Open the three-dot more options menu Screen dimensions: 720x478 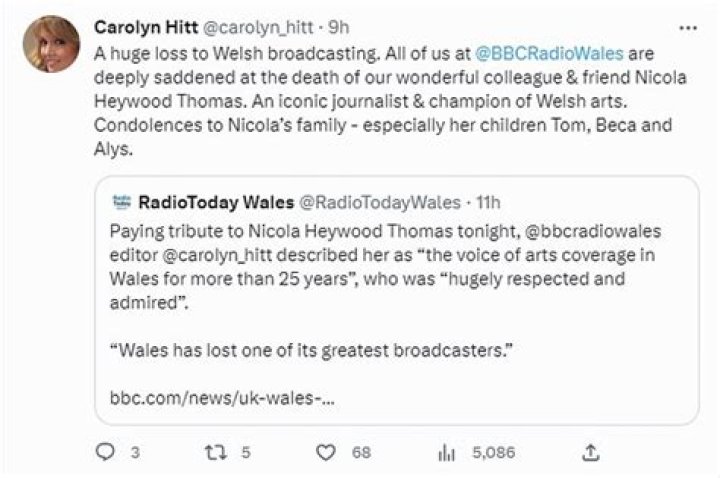click(x=689, y=27)
